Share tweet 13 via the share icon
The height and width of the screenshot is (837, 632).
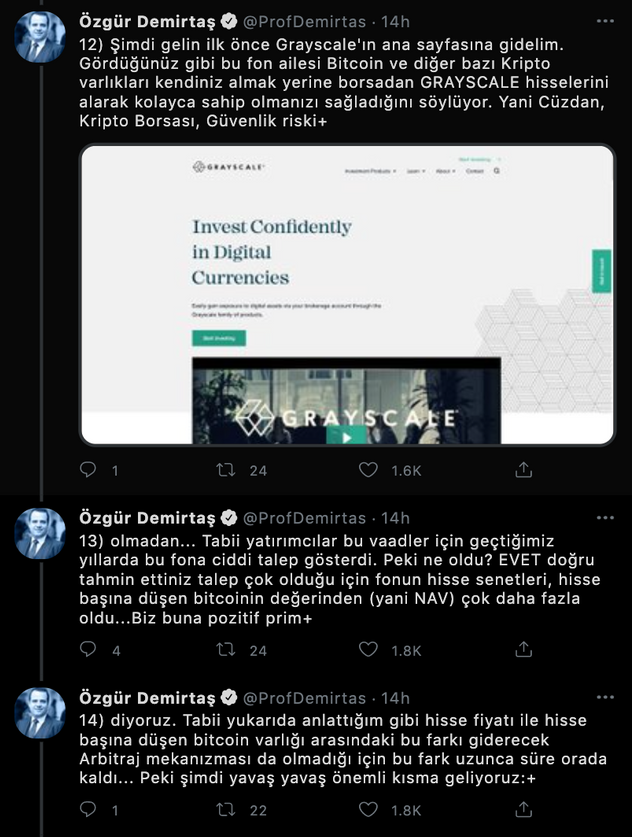pos(522,649)
